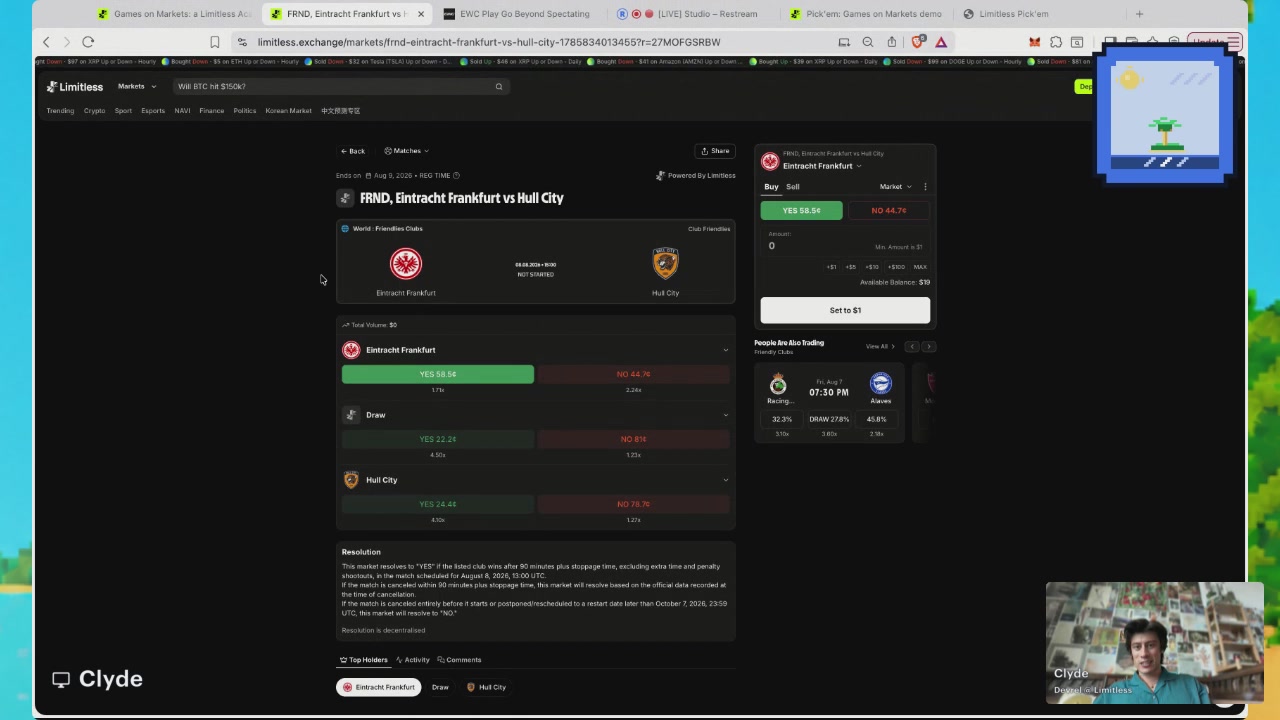
Task: Collapse the Eintracht Frankfurt outcome row
Action: click(x=726, y=350)
